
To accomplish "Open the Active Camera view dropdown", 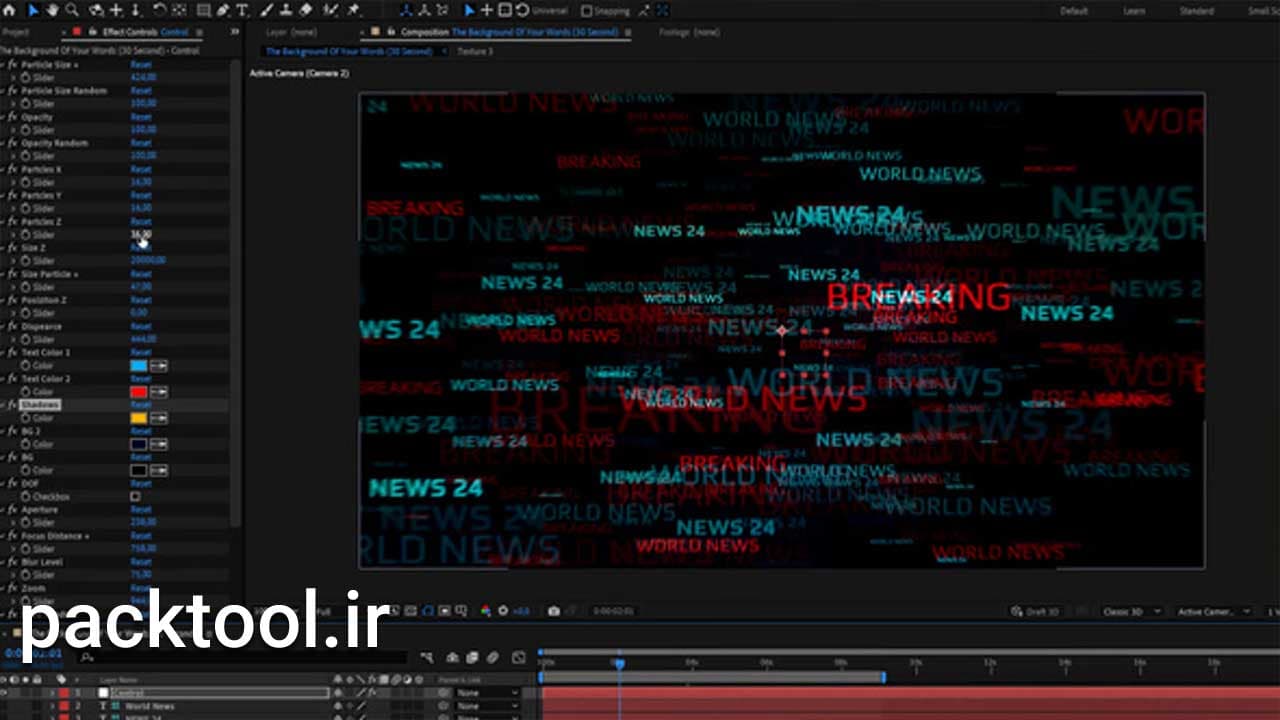I will point(1213,611).
